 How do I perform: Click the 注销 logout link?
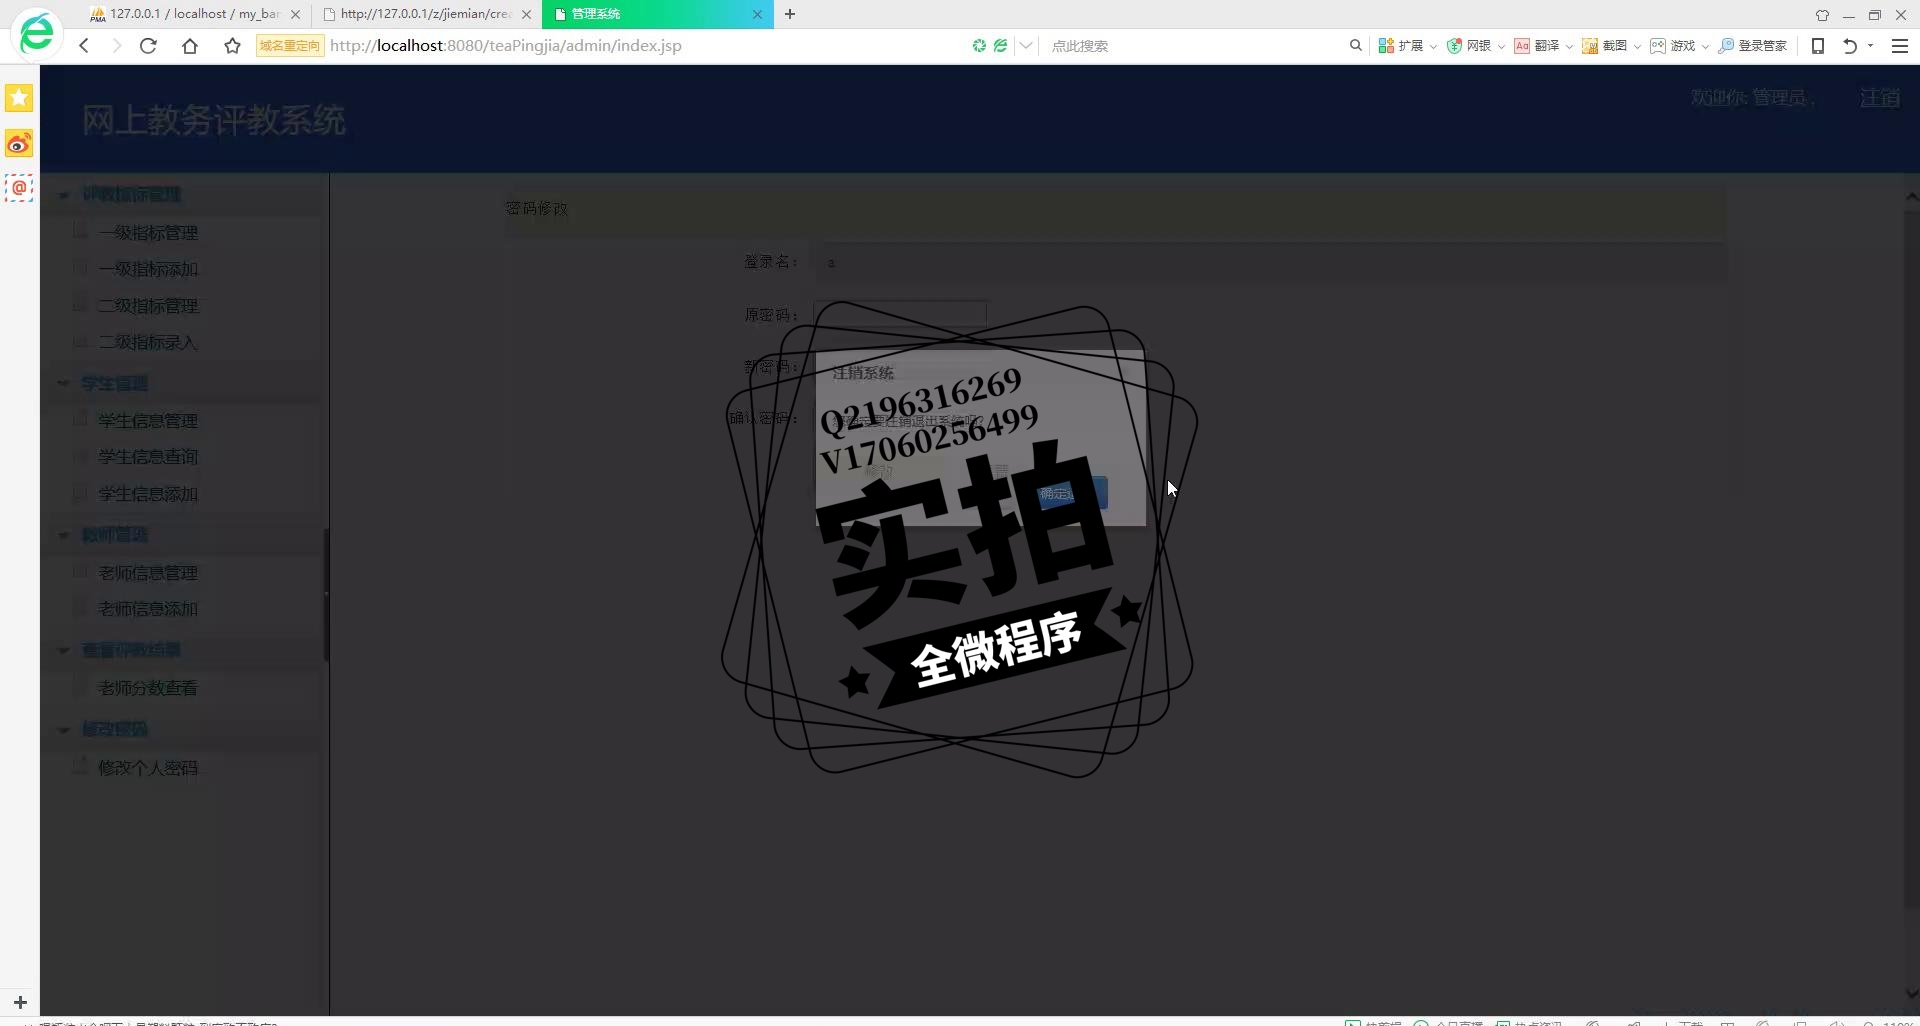1879,98
